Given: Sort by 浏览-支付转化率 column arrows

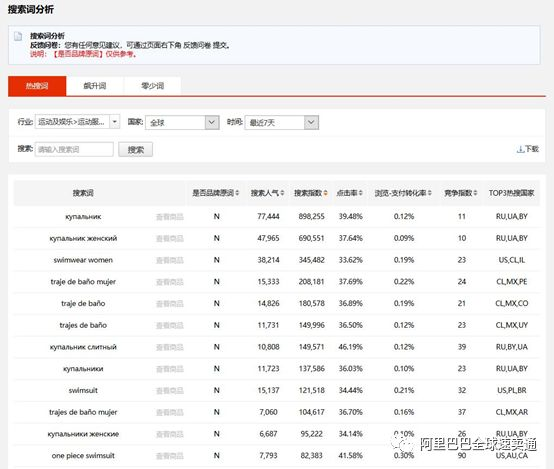Looking at the screenshot, I should pyautogui.click(x=430, y=193).
